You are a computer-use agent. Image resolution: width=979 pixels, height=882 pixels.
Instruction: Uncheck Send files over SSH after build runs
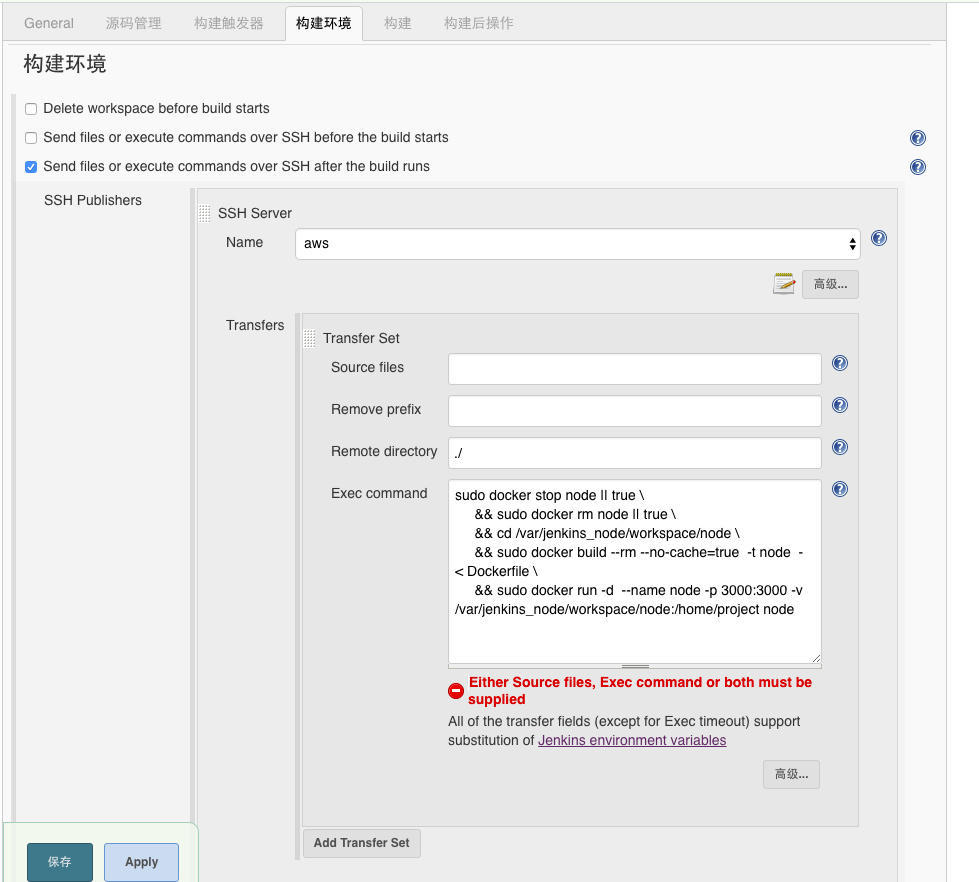click(31, 167)
